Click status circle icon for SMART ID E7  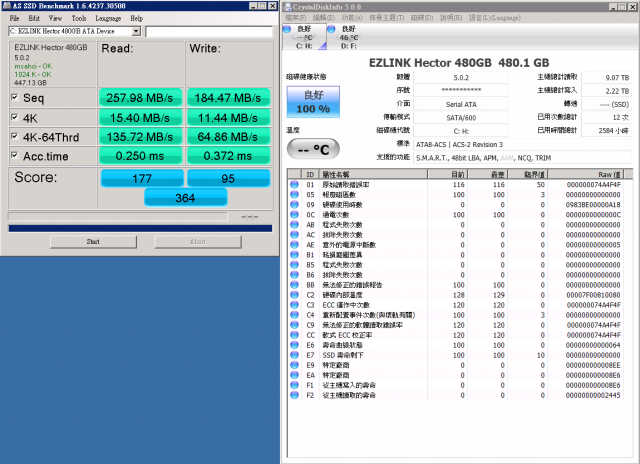[294, 355]
